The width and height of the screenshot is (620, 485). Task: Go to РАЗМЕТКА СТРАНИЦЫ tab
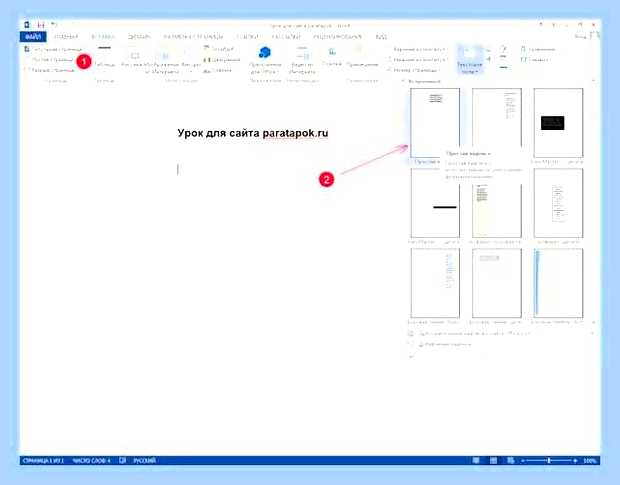[x=193, y=37]
